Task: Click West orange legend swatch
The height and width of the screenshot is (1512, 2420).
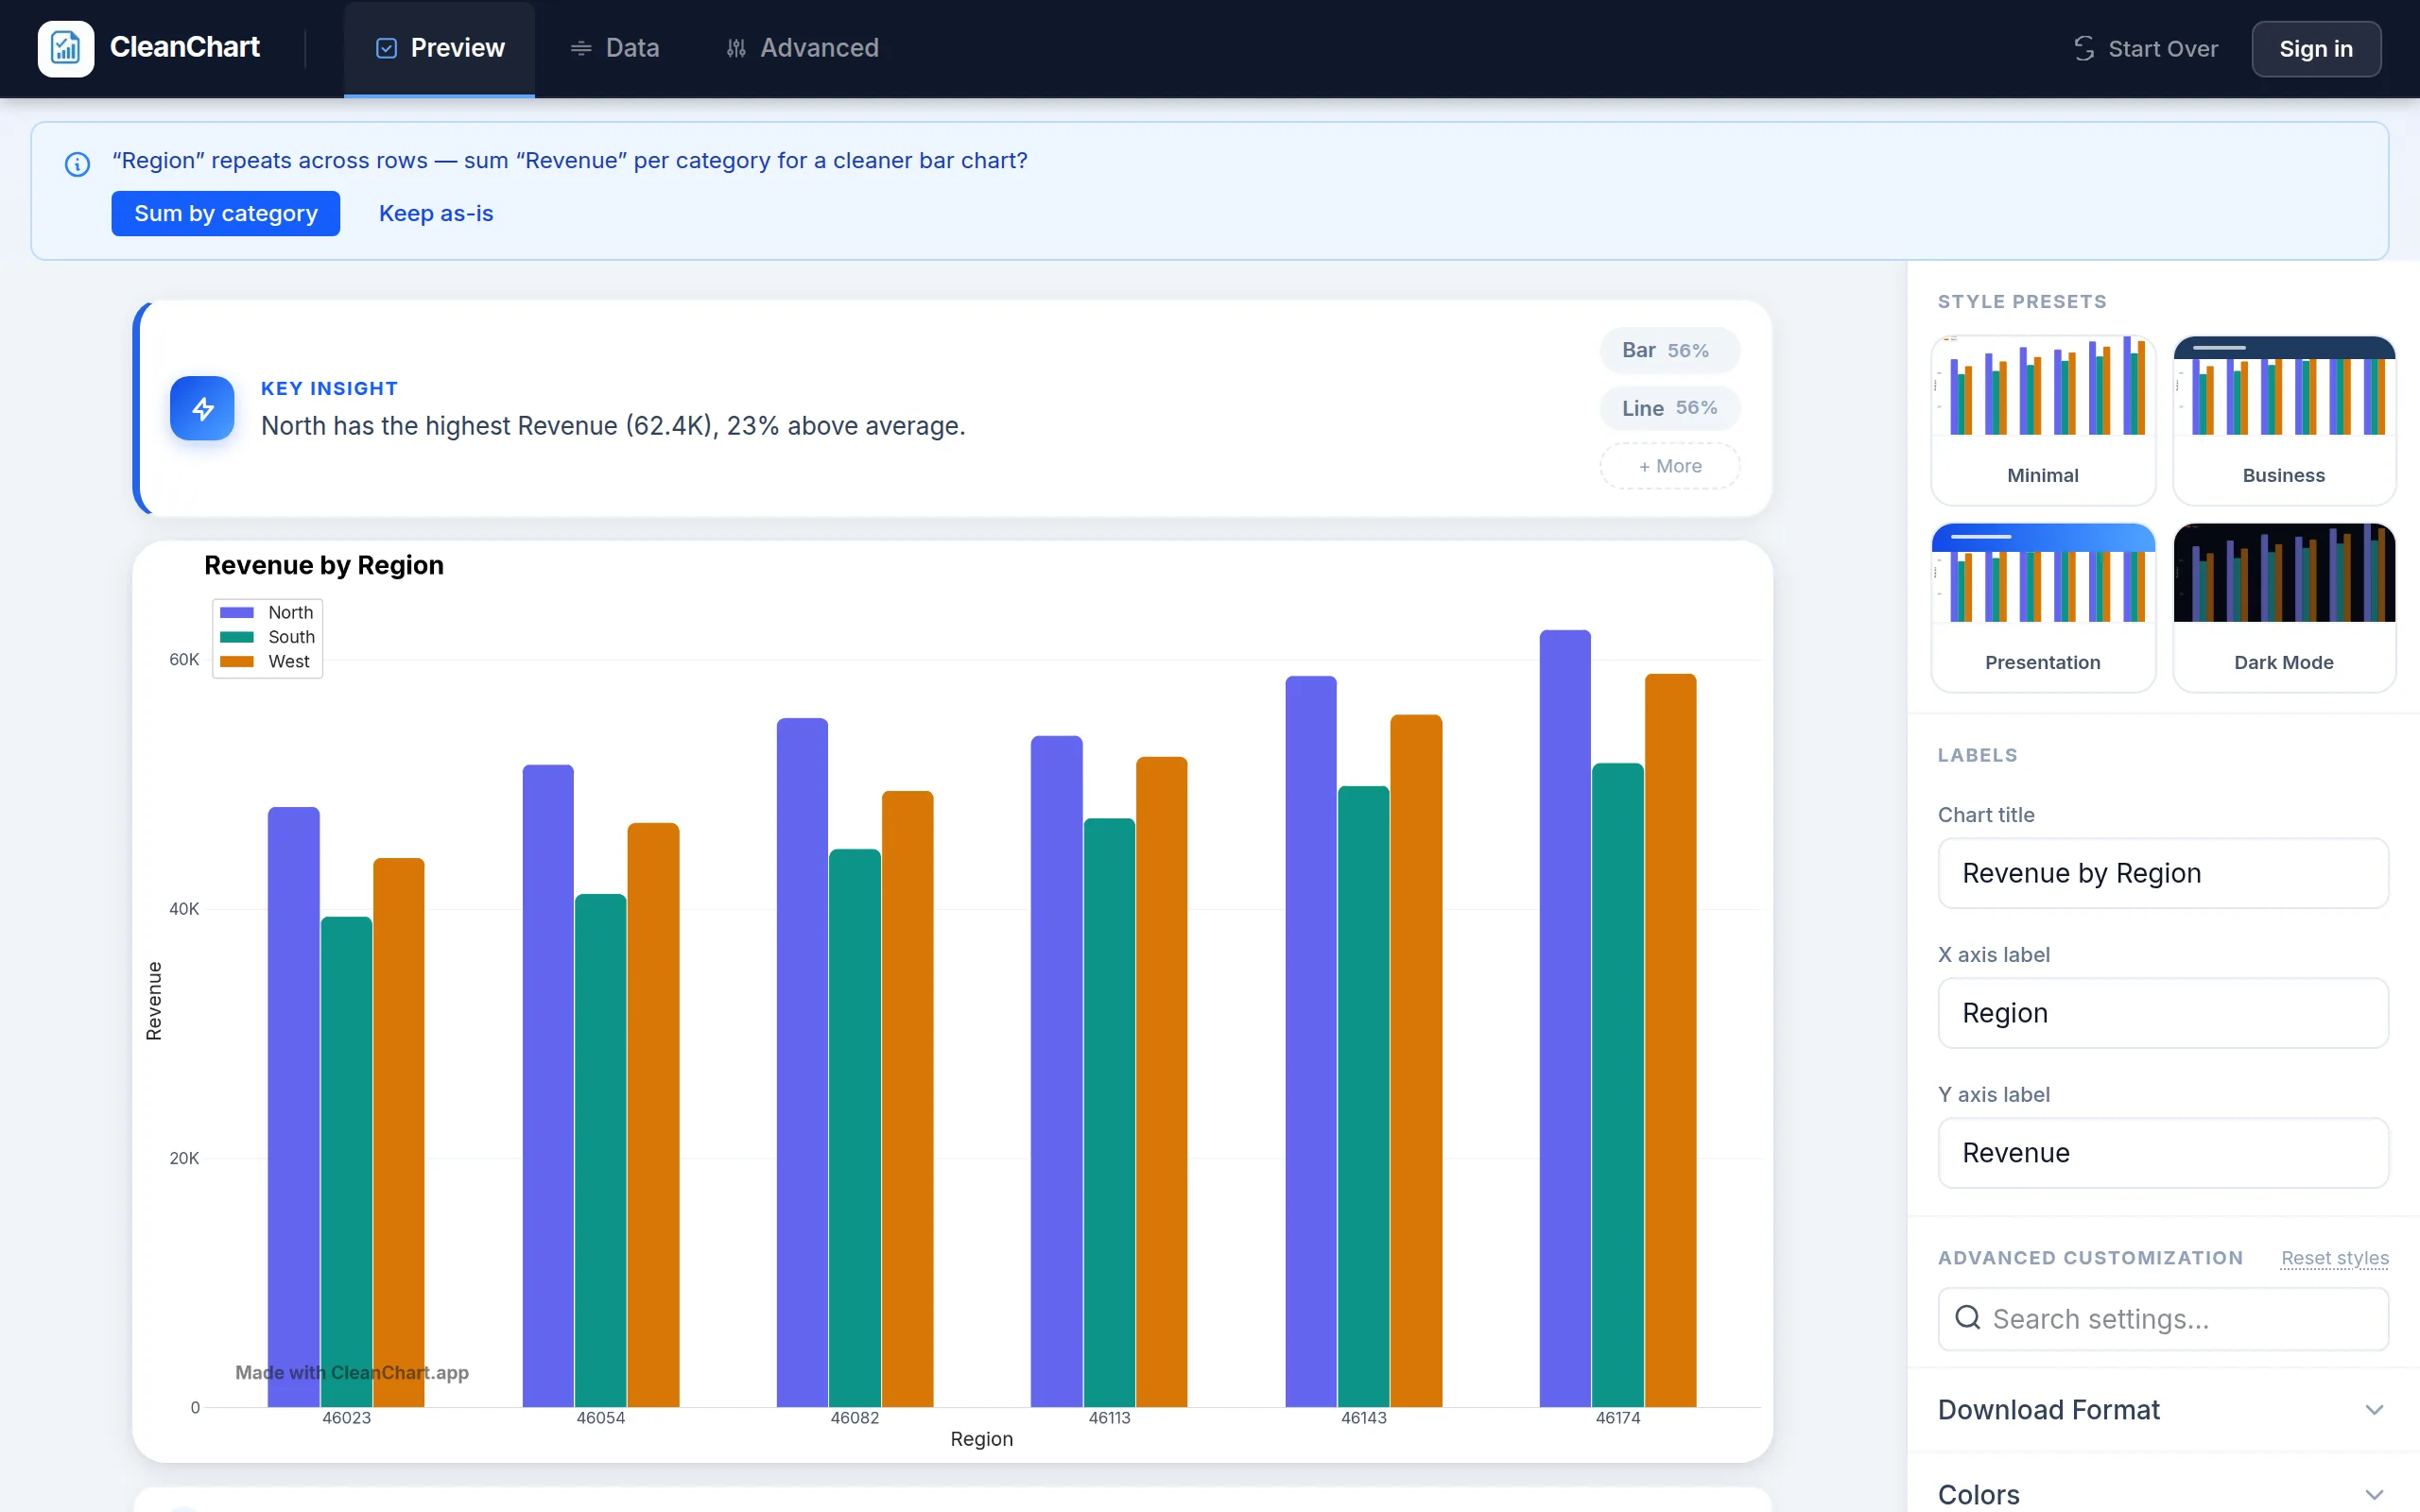Action: pos(237,661)
